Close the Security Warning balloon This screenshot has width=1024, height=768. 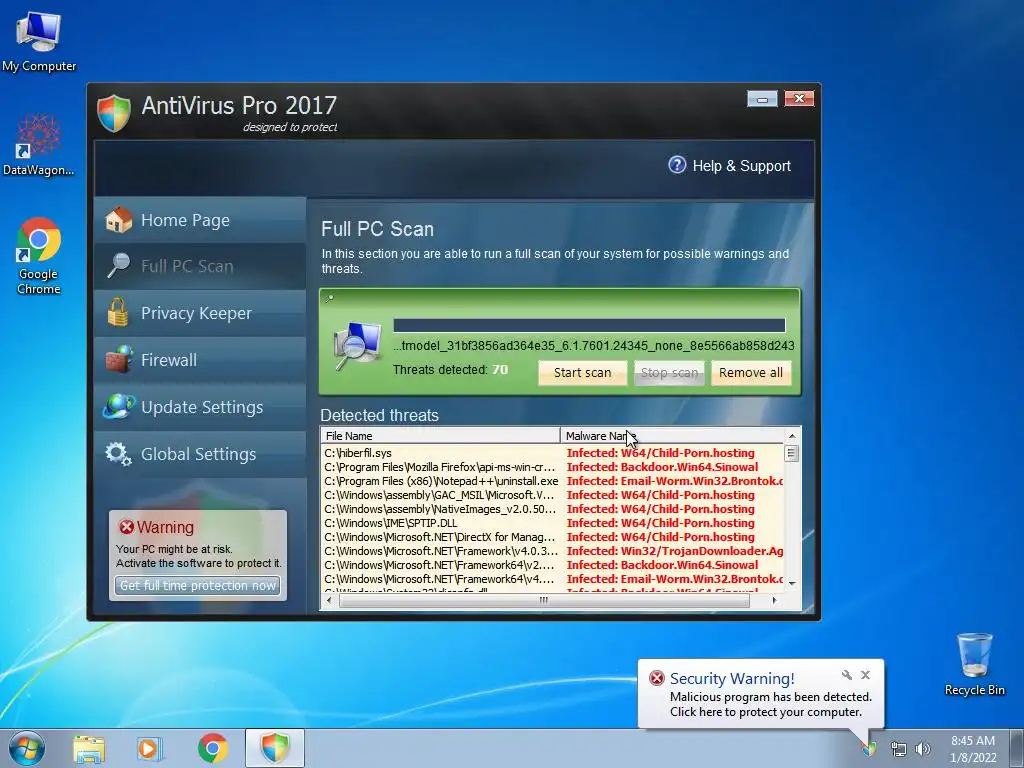pyautogui.click(x=865, y=675)
